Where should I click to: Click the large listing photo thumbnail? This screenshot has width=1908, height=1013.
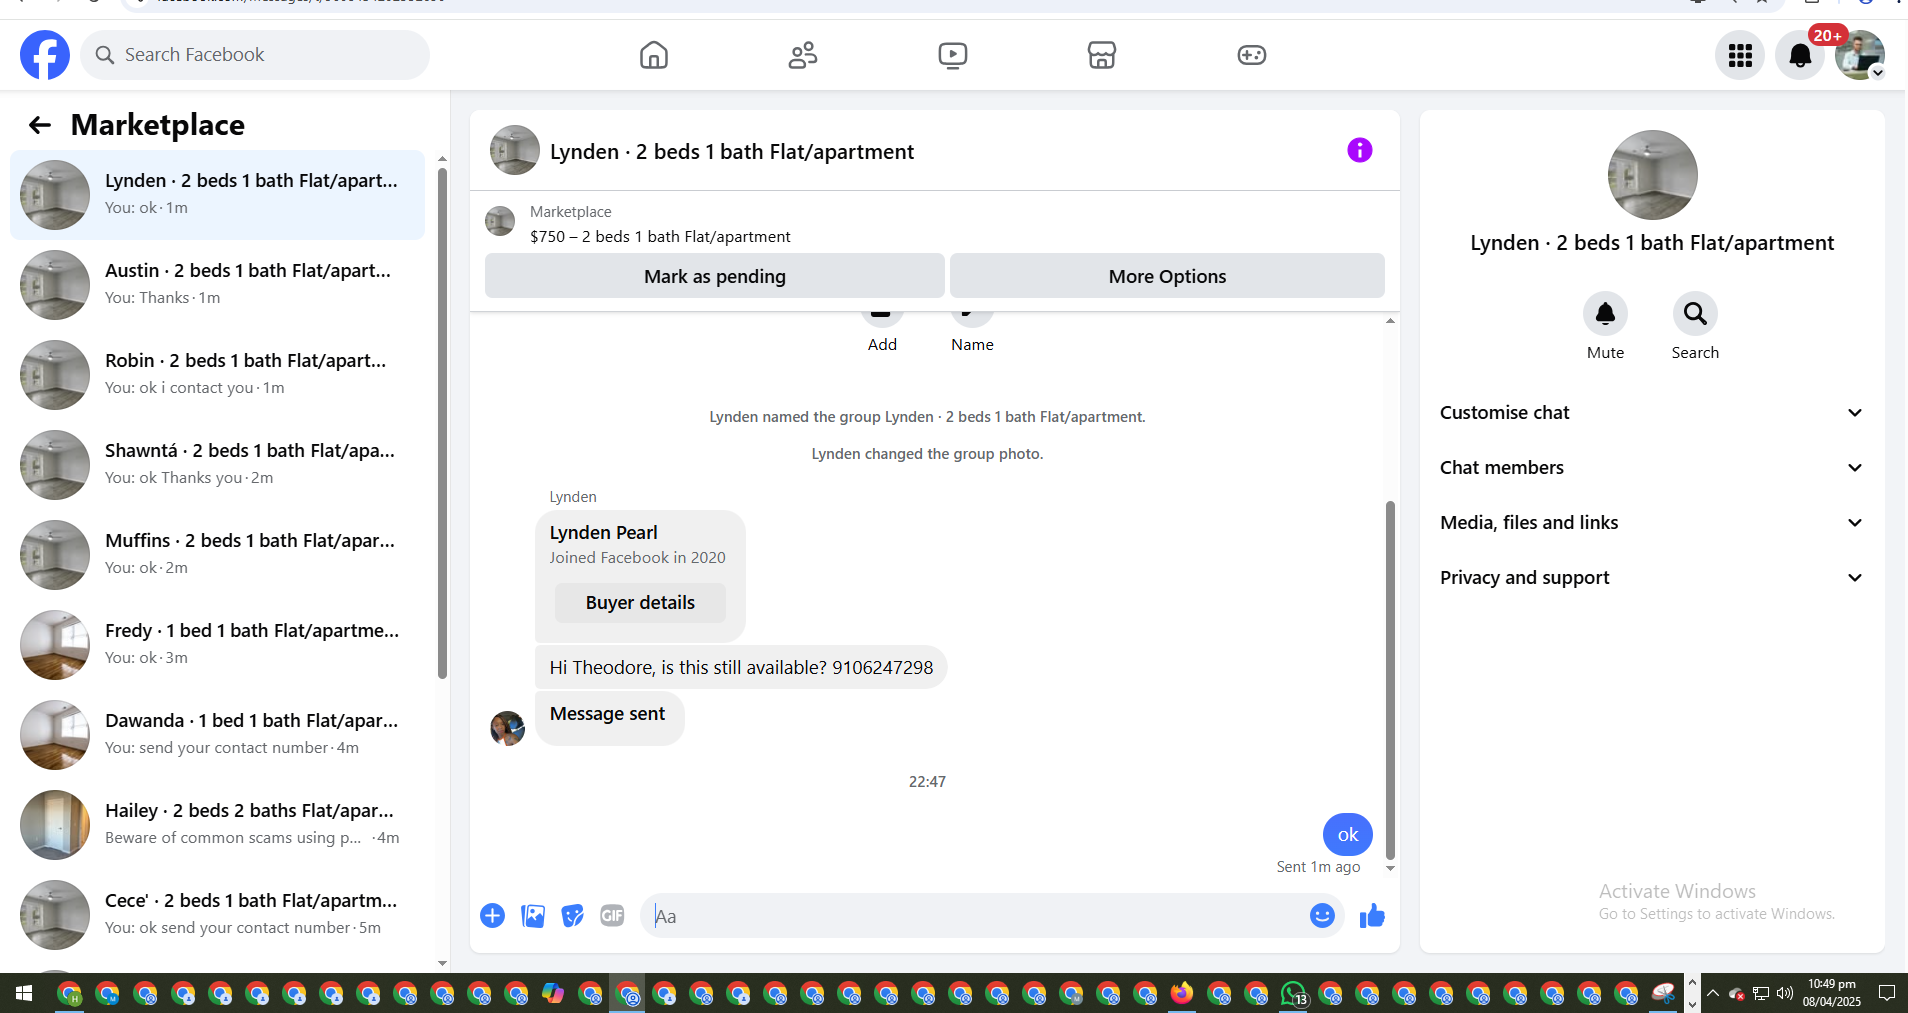point(1652,175)
